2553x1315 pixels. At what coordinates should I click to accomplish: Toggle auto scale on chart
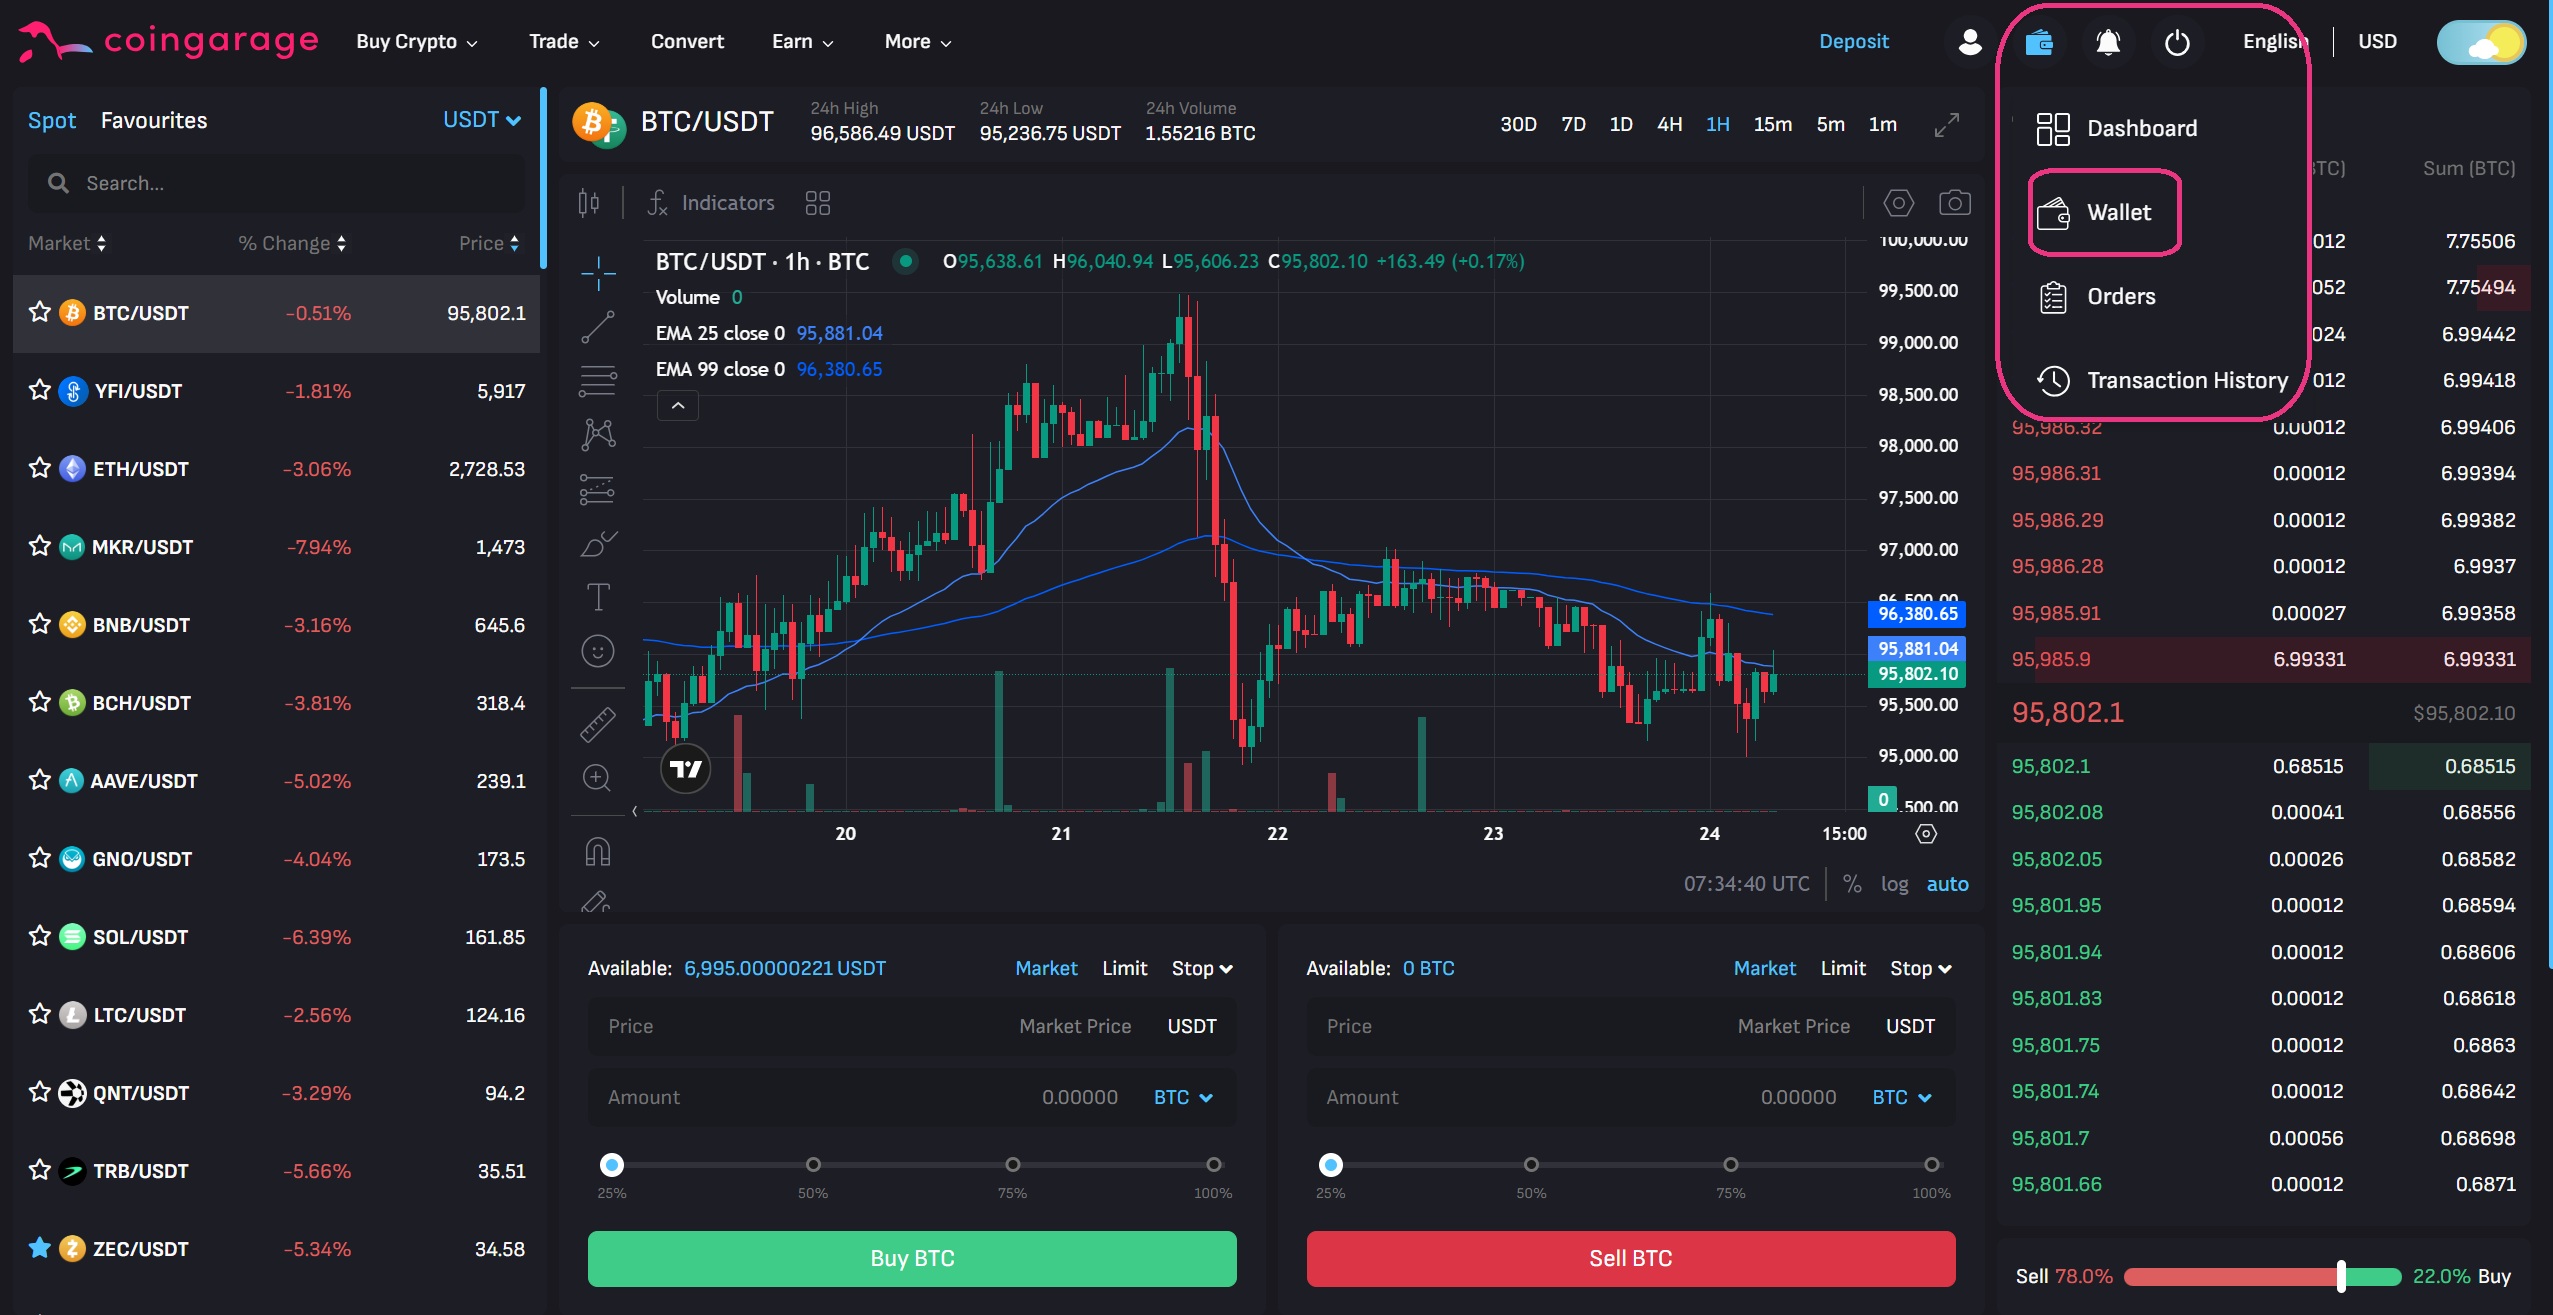[x=1947, y=884]
